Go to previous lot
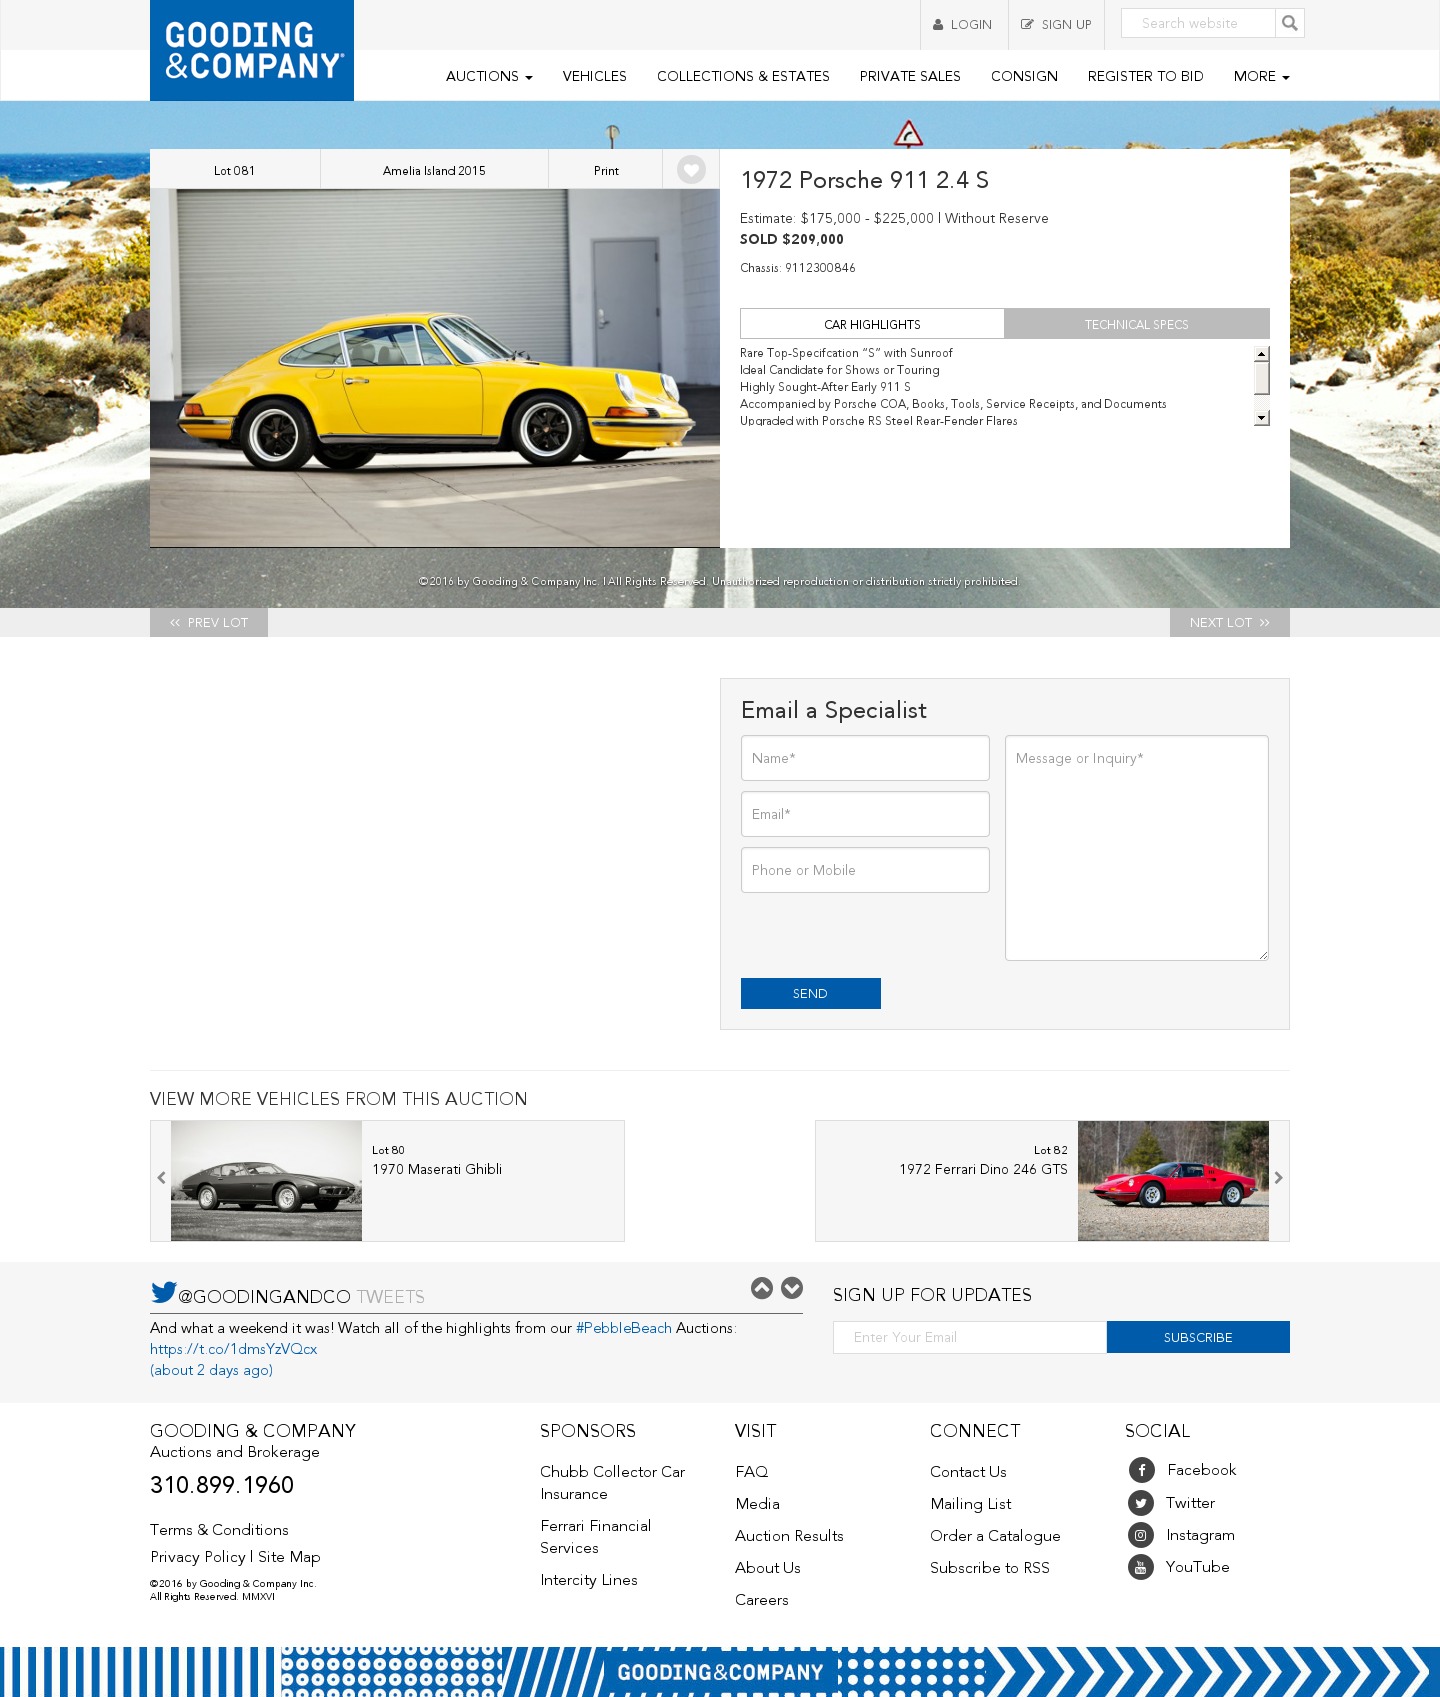The width and height of the screenshot is (1440, 1697). (x=209, y=622)
